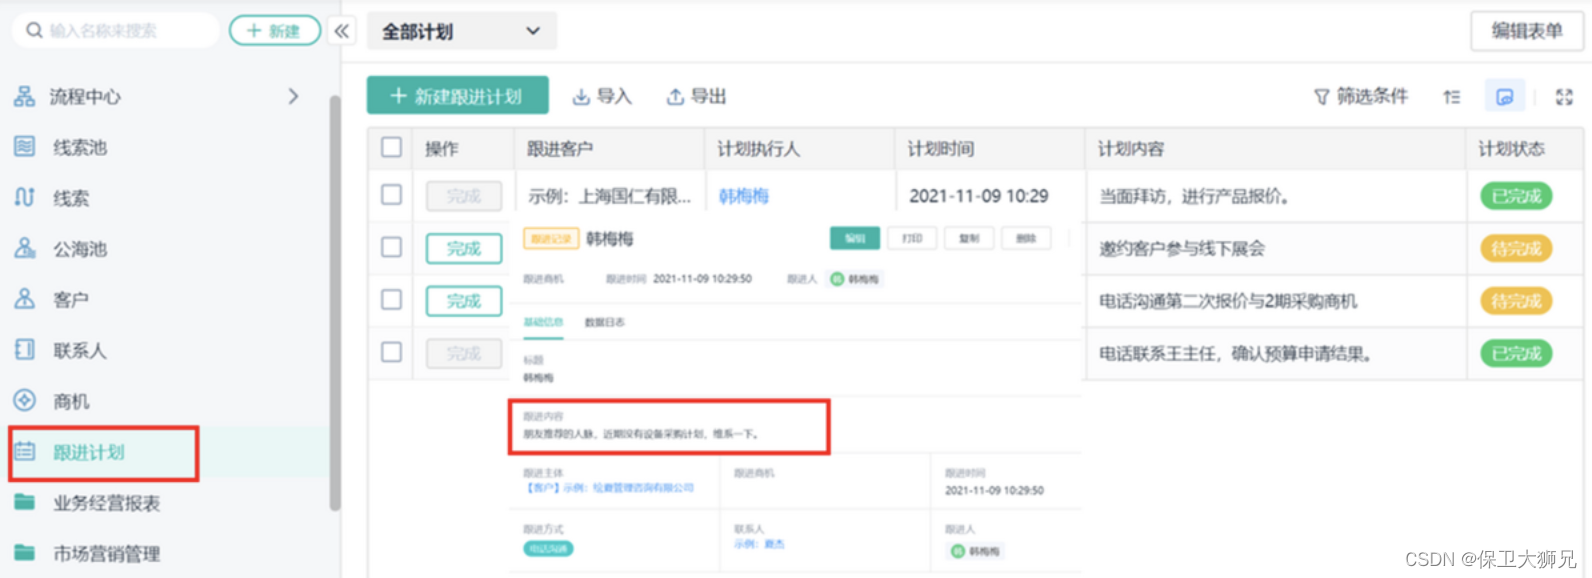The height and width of the screenshot is (578, 1592).
Task: Click the 跟进记录 orange tag
Action: (551, 239)
